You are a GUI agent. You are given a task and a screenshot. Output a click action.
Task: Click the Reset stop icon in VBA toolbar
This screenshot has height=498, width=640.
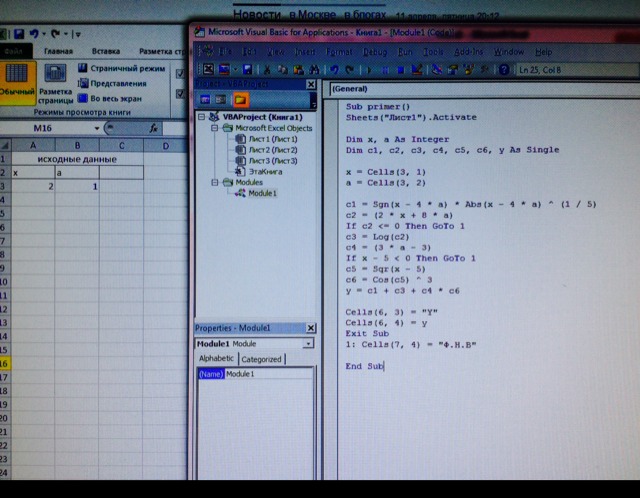coord(400,70)
